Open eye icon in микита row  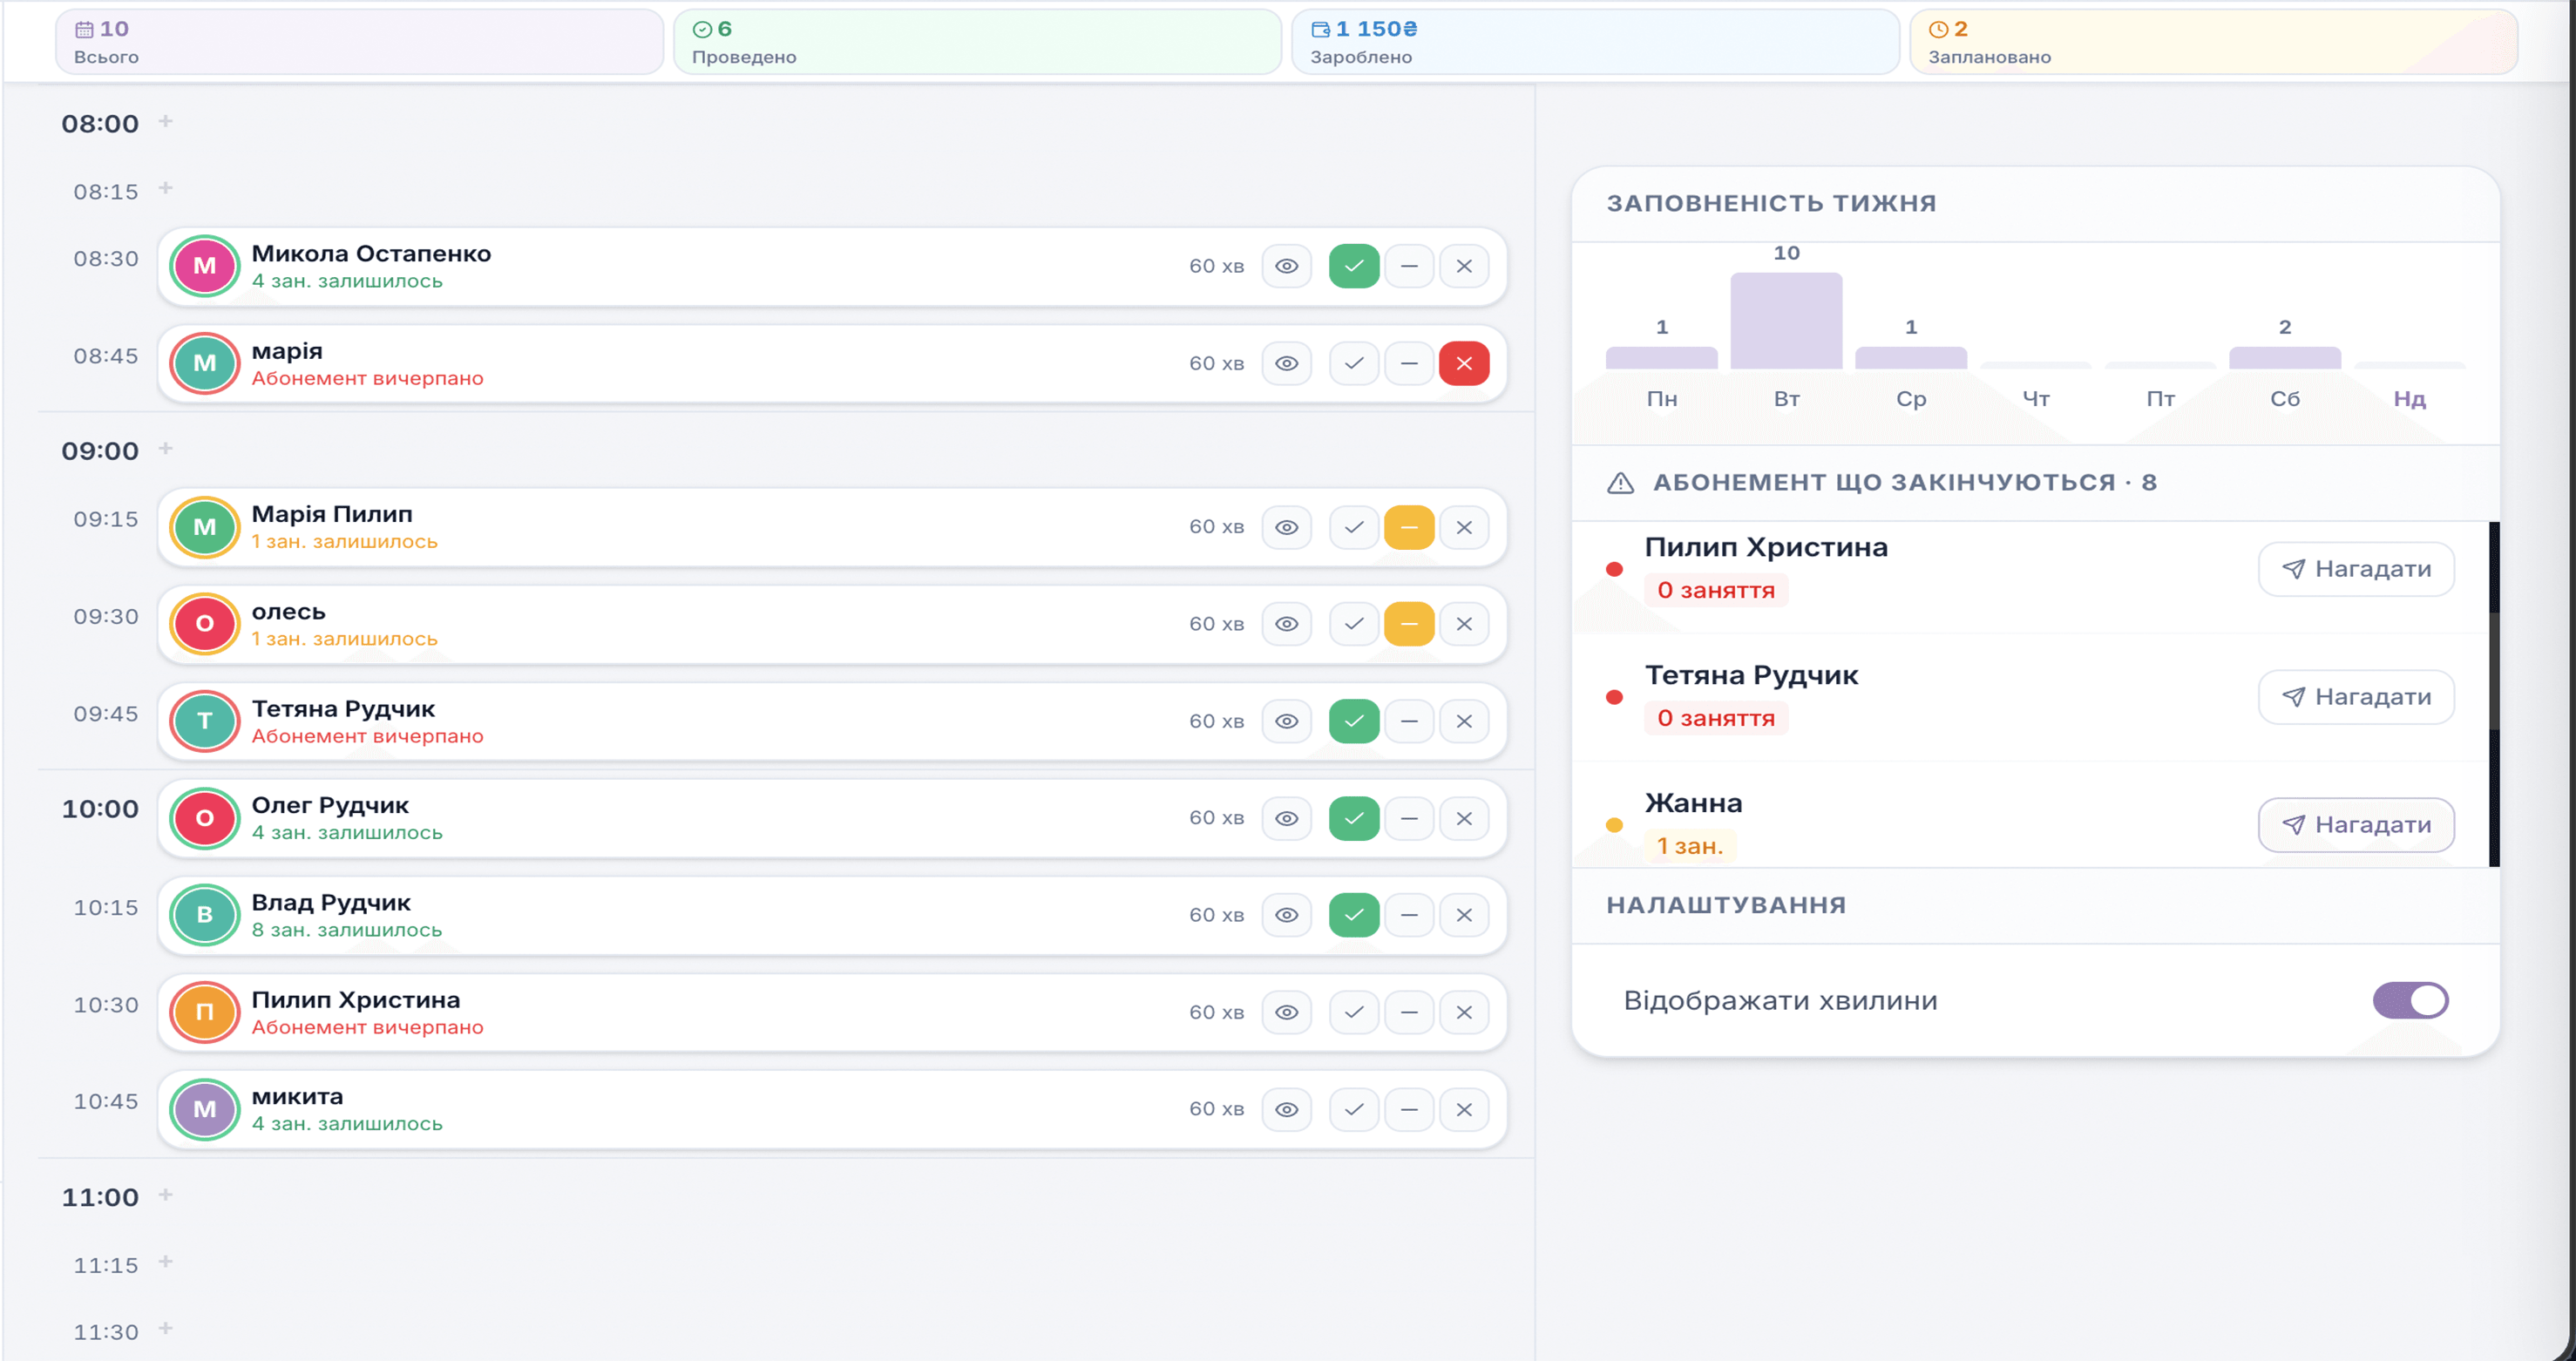tap(1287, 1109)
